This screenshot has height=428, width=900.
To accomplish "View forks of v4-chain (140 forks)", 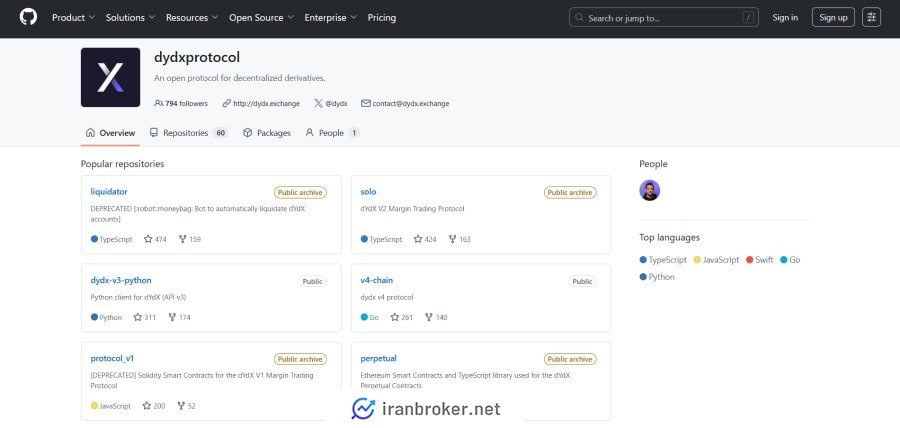I will click(436, 317).
